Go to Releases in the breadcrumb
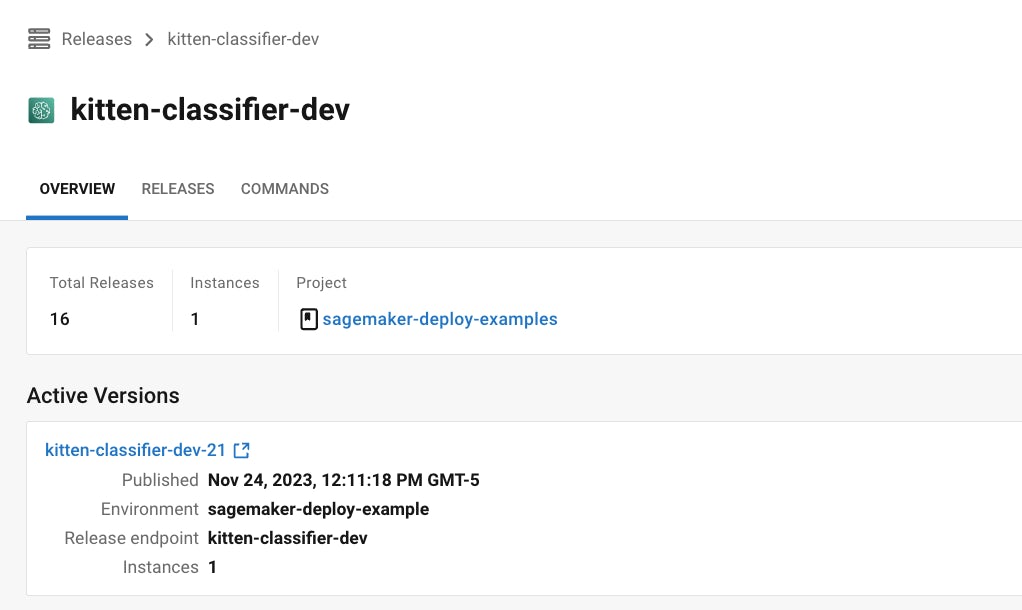 (96, 39)
